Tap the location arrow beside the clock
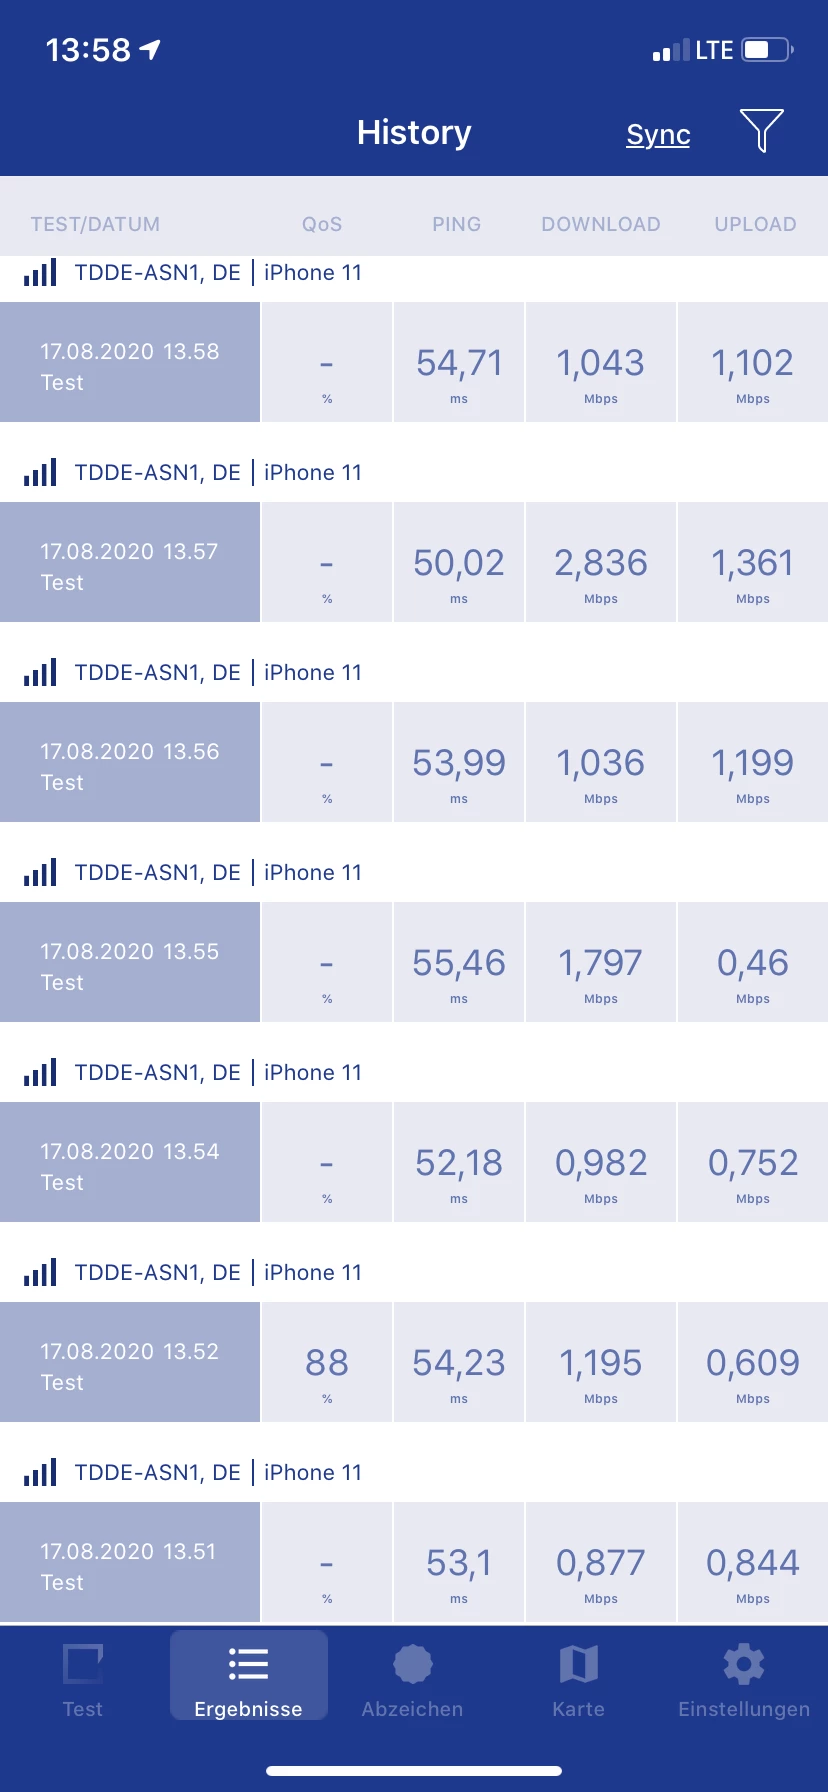The image size is (828, 1792). tap(150, 49)
